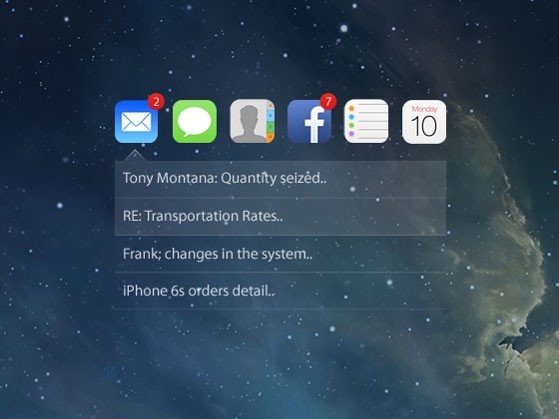This screenshot has height=419, width=559.
Task: Click the Monday label on Calendar icon
Action: point(424,109)
